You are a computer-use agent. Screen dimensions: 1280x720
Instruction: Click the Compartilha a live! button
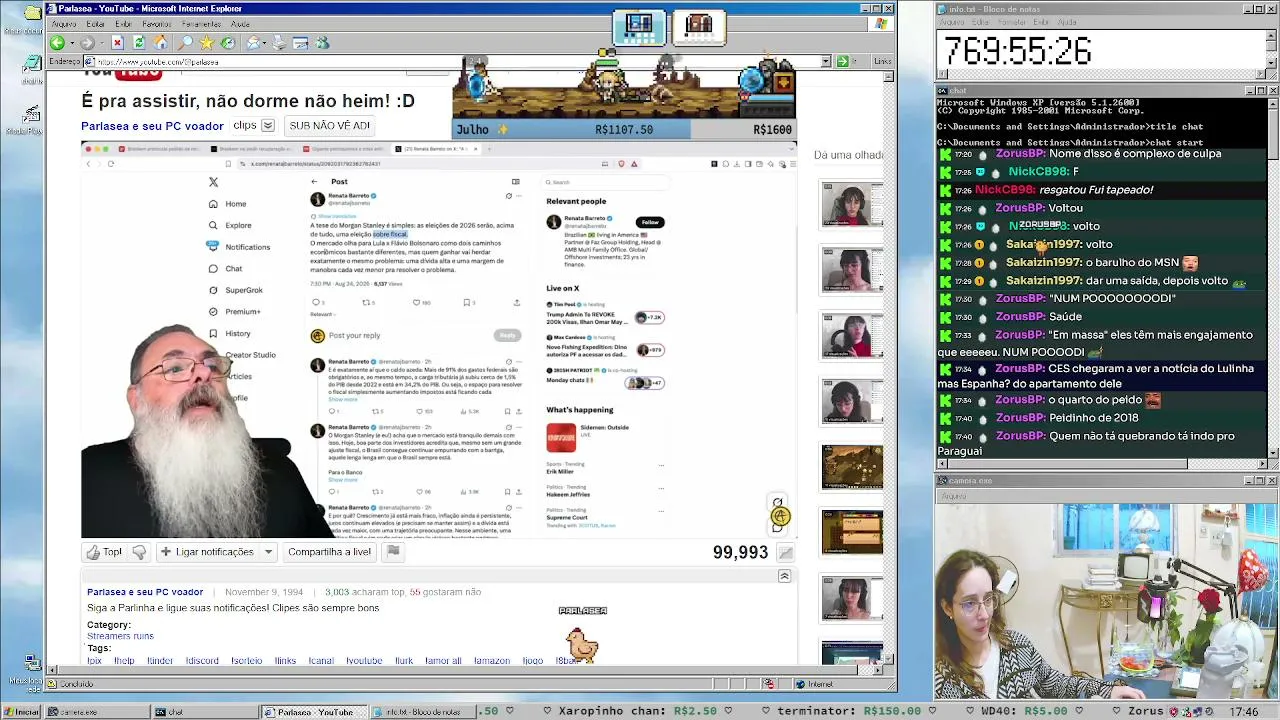pos(329,552)
